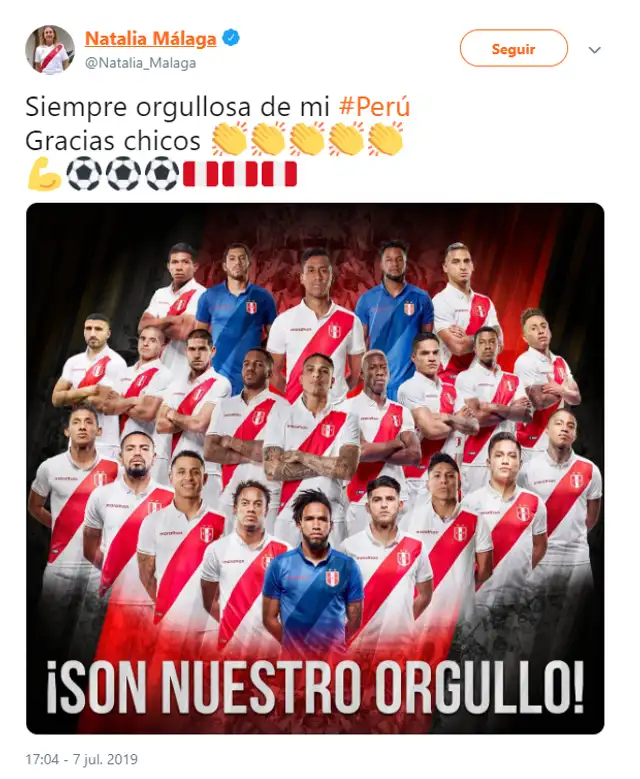This screenshot has height=779, width=640.
Task: Open the #Perú hashtag link
Action: (374, 106)
